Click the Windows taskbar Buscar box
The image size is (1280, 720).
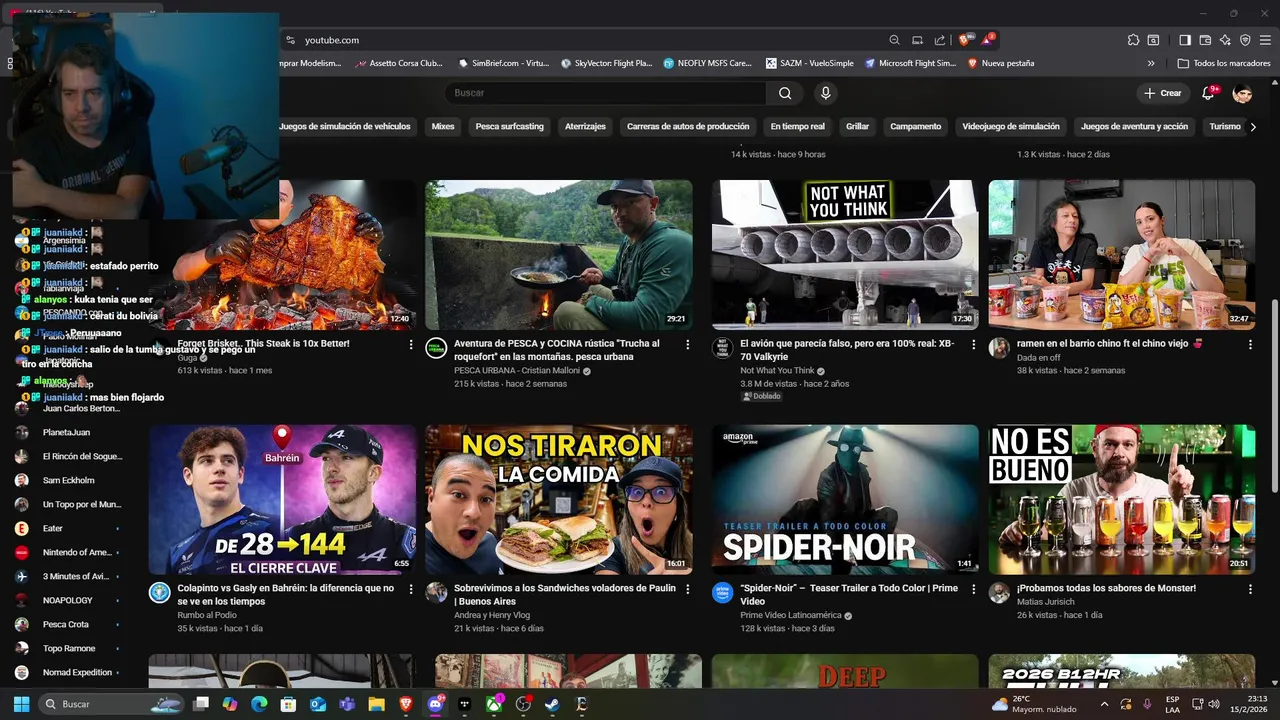pyautogui.click(x=111, y=704)
